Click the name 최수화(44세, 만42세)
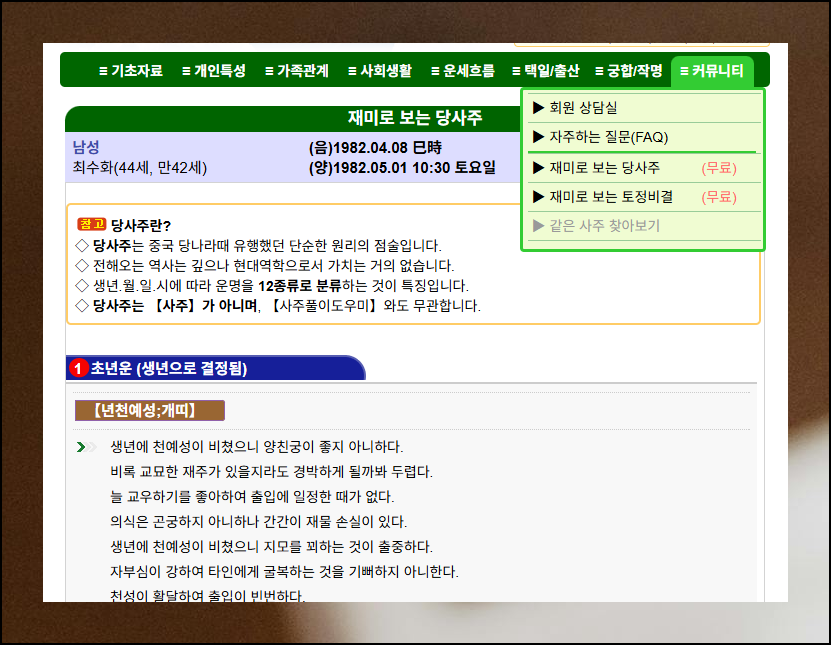831x645 pixels. pos(140,168)
